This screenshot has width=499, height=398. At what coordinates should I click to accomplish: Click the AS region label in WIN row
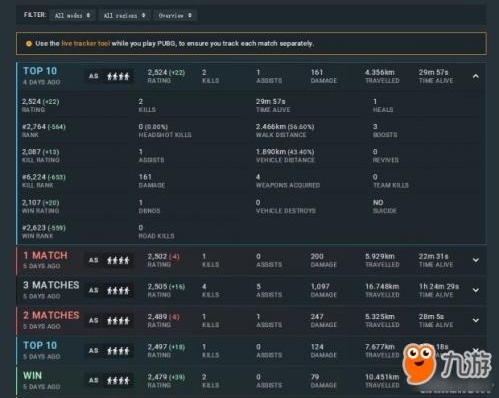[93, 380]
